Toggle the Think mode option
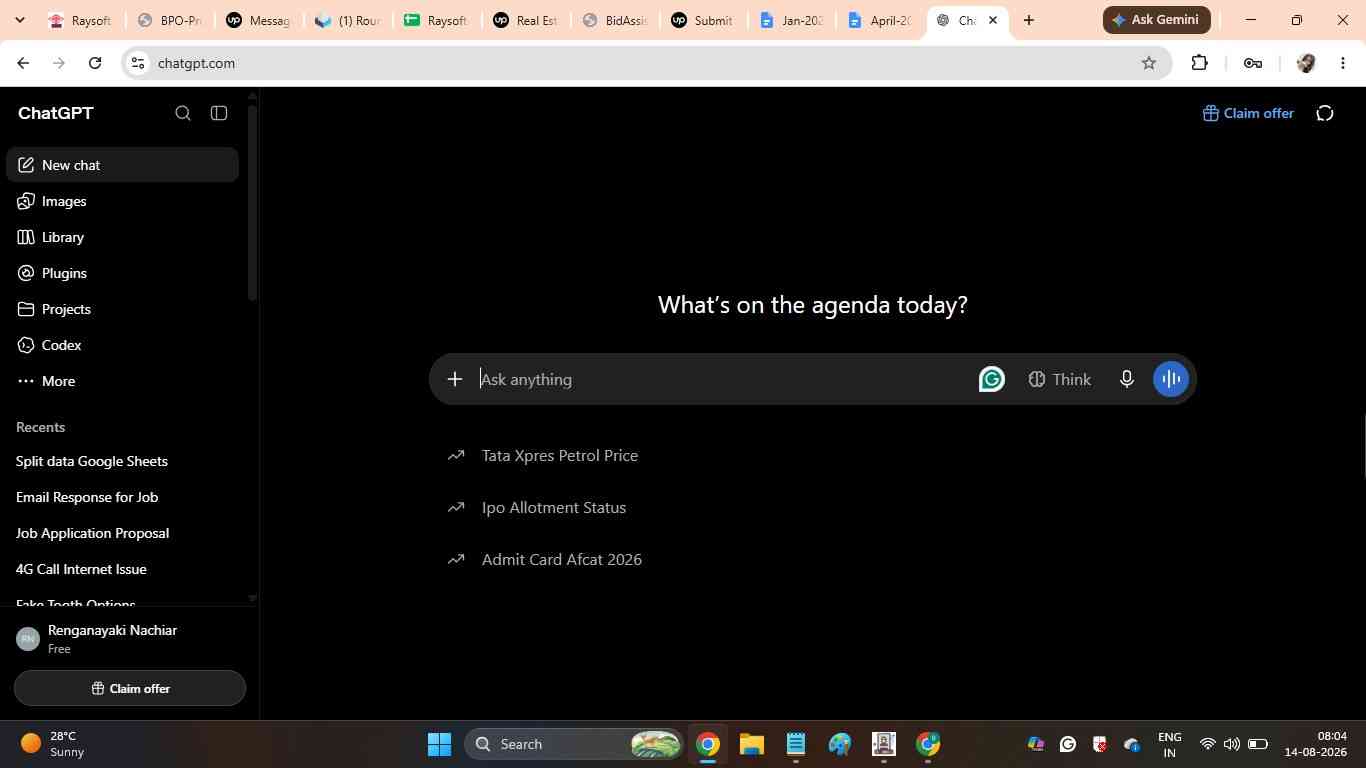 [x=1060, y=379]
